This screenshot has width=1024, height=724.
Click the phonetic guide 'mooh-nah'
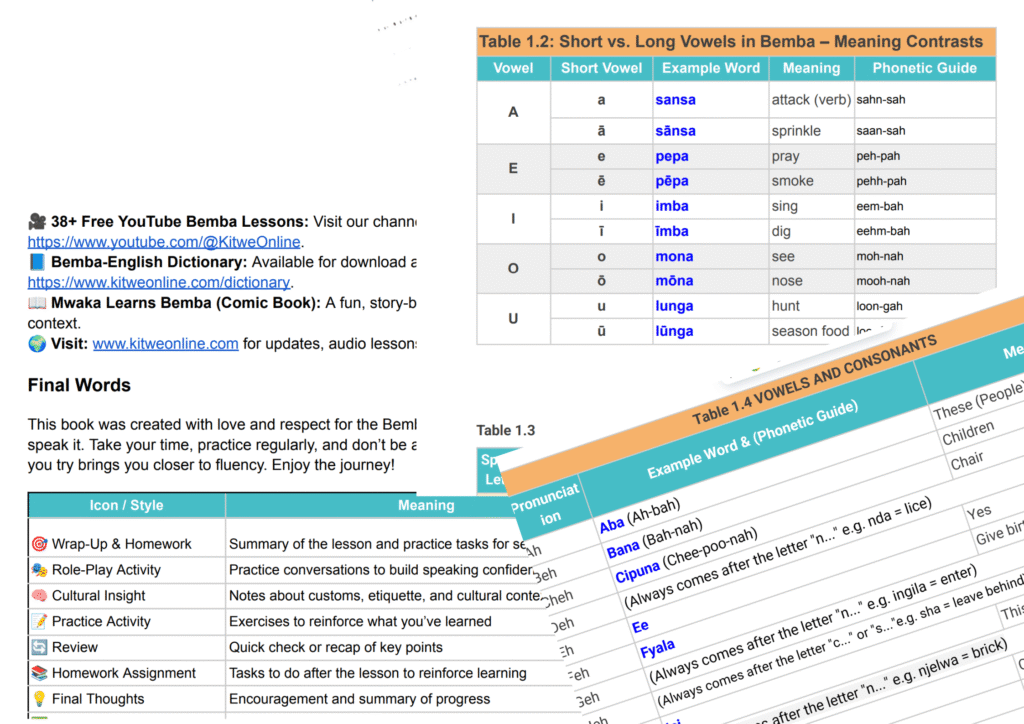pyautogui.click(x=883, y=281)
